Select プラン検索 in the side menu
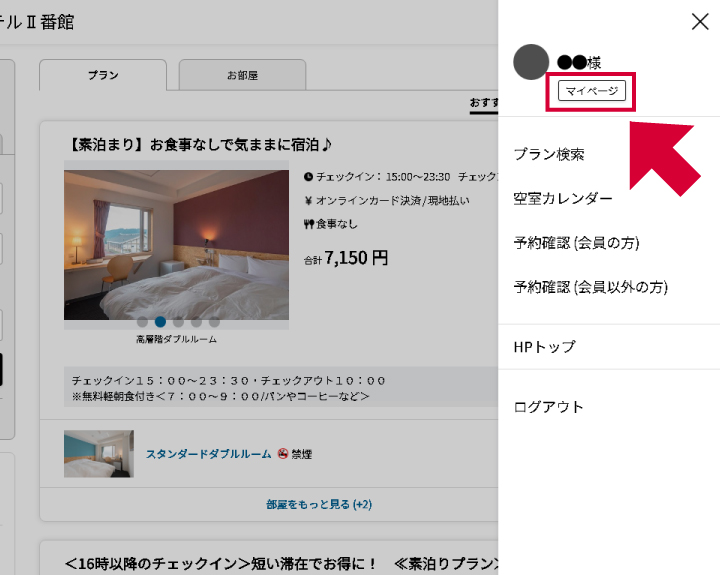Viewport: 720px width, 575px height. point(548,154)
